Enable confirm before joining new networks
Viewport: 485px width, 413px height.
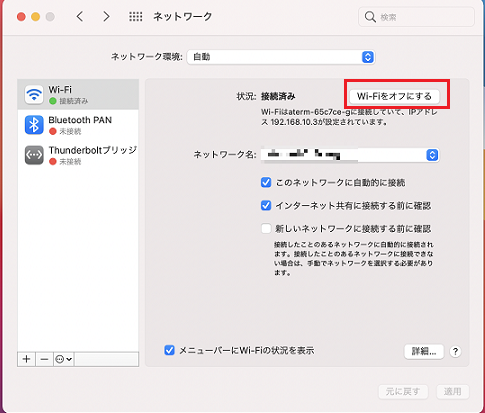266,229
